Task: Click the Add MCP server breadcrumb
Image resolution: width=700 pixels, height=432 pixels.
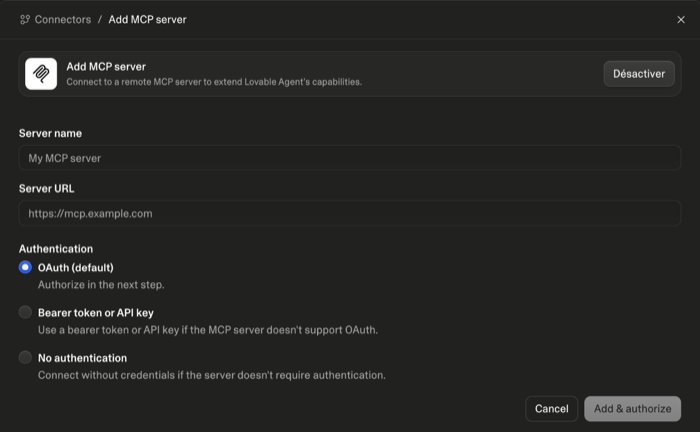Action: 147,20
